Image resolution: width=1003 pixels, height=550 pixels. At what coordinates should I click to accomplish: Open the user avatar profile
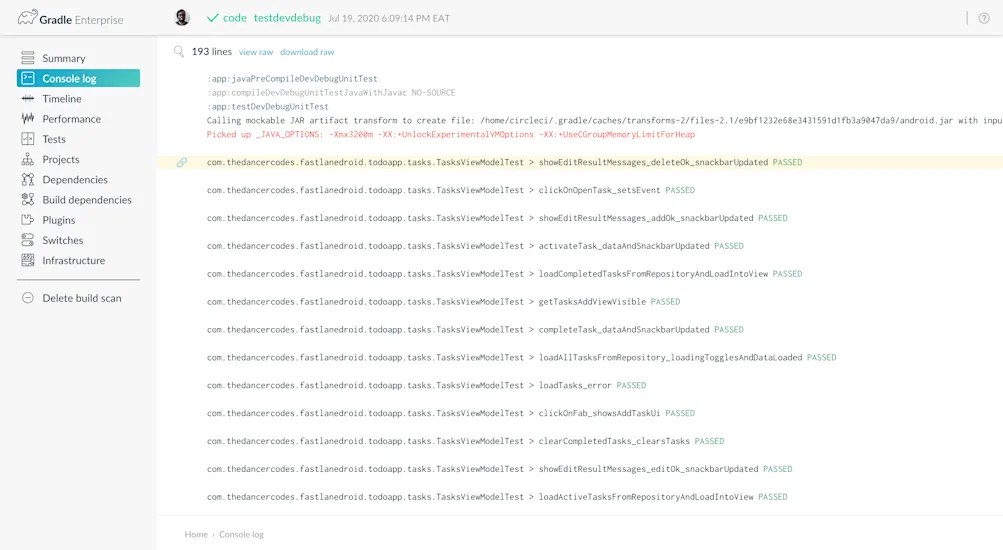[x=182, y=18]
